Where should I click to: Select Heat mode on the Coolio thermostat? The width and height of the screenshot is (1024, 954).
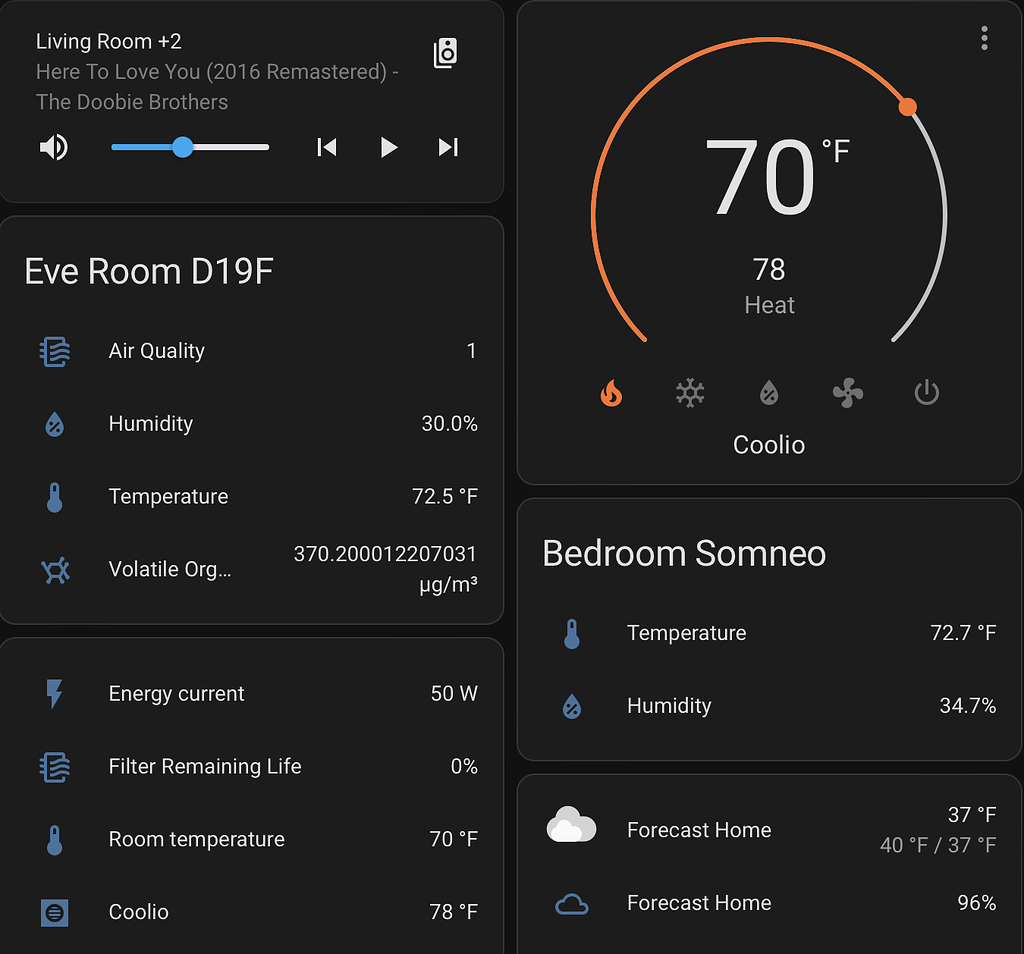pyautogui.click(x=611, y=392)
